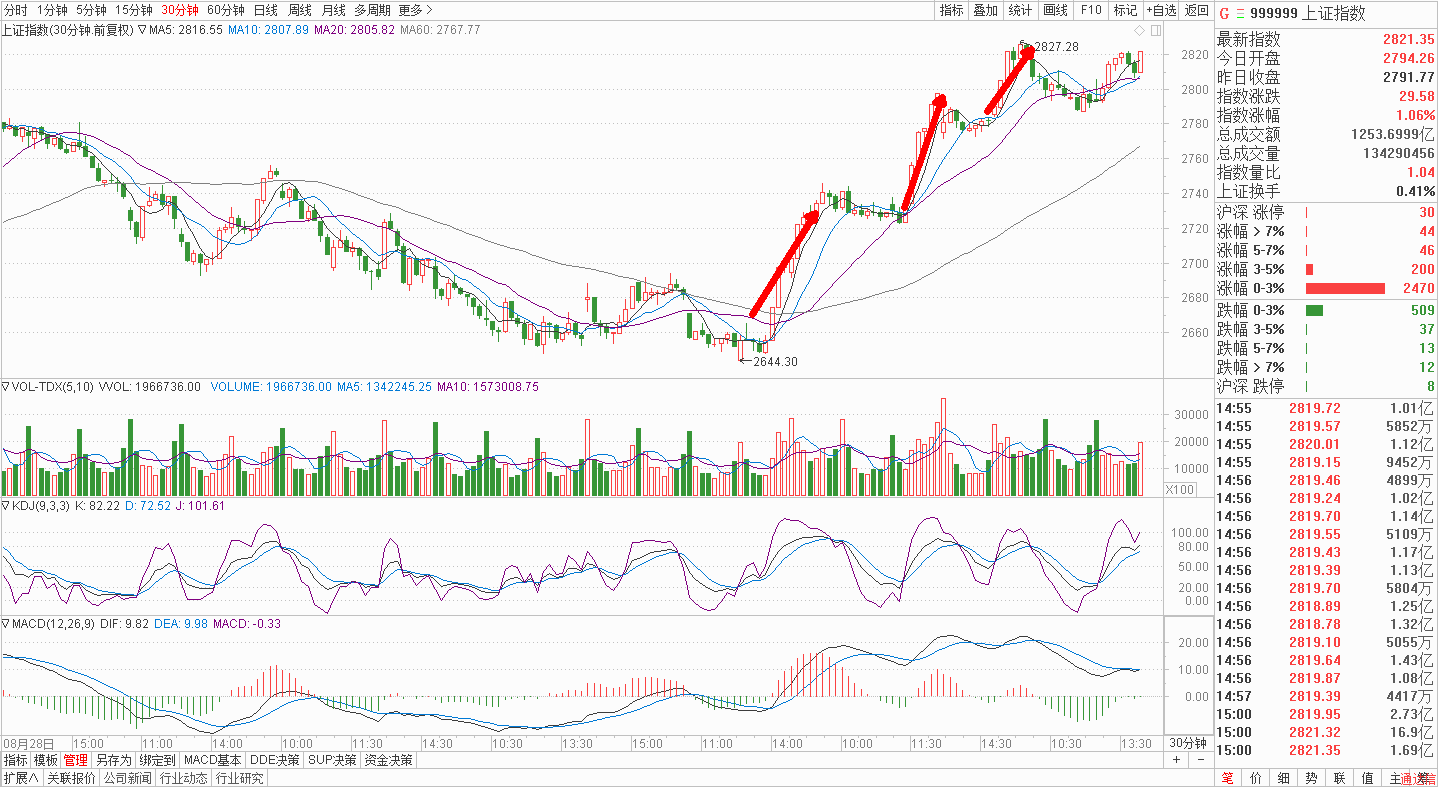The height and width of the screenshot is (787, 1438).
Task: Select the 主 tab
Action: [1395, 778]
